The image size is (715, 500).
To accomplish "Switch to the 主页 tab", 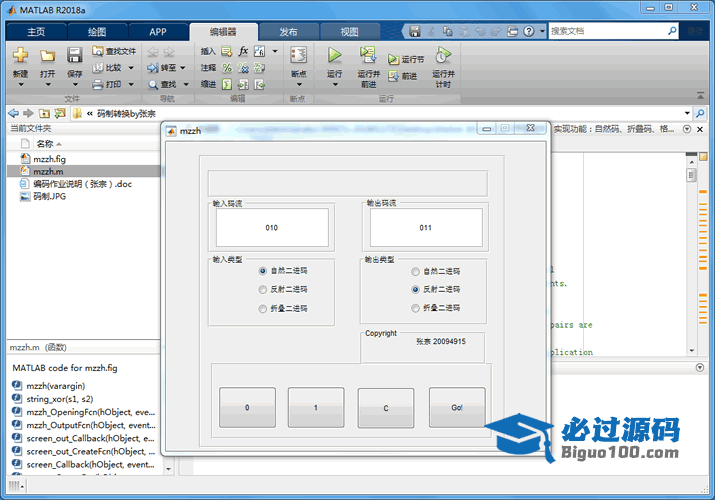I will point(36,32).
